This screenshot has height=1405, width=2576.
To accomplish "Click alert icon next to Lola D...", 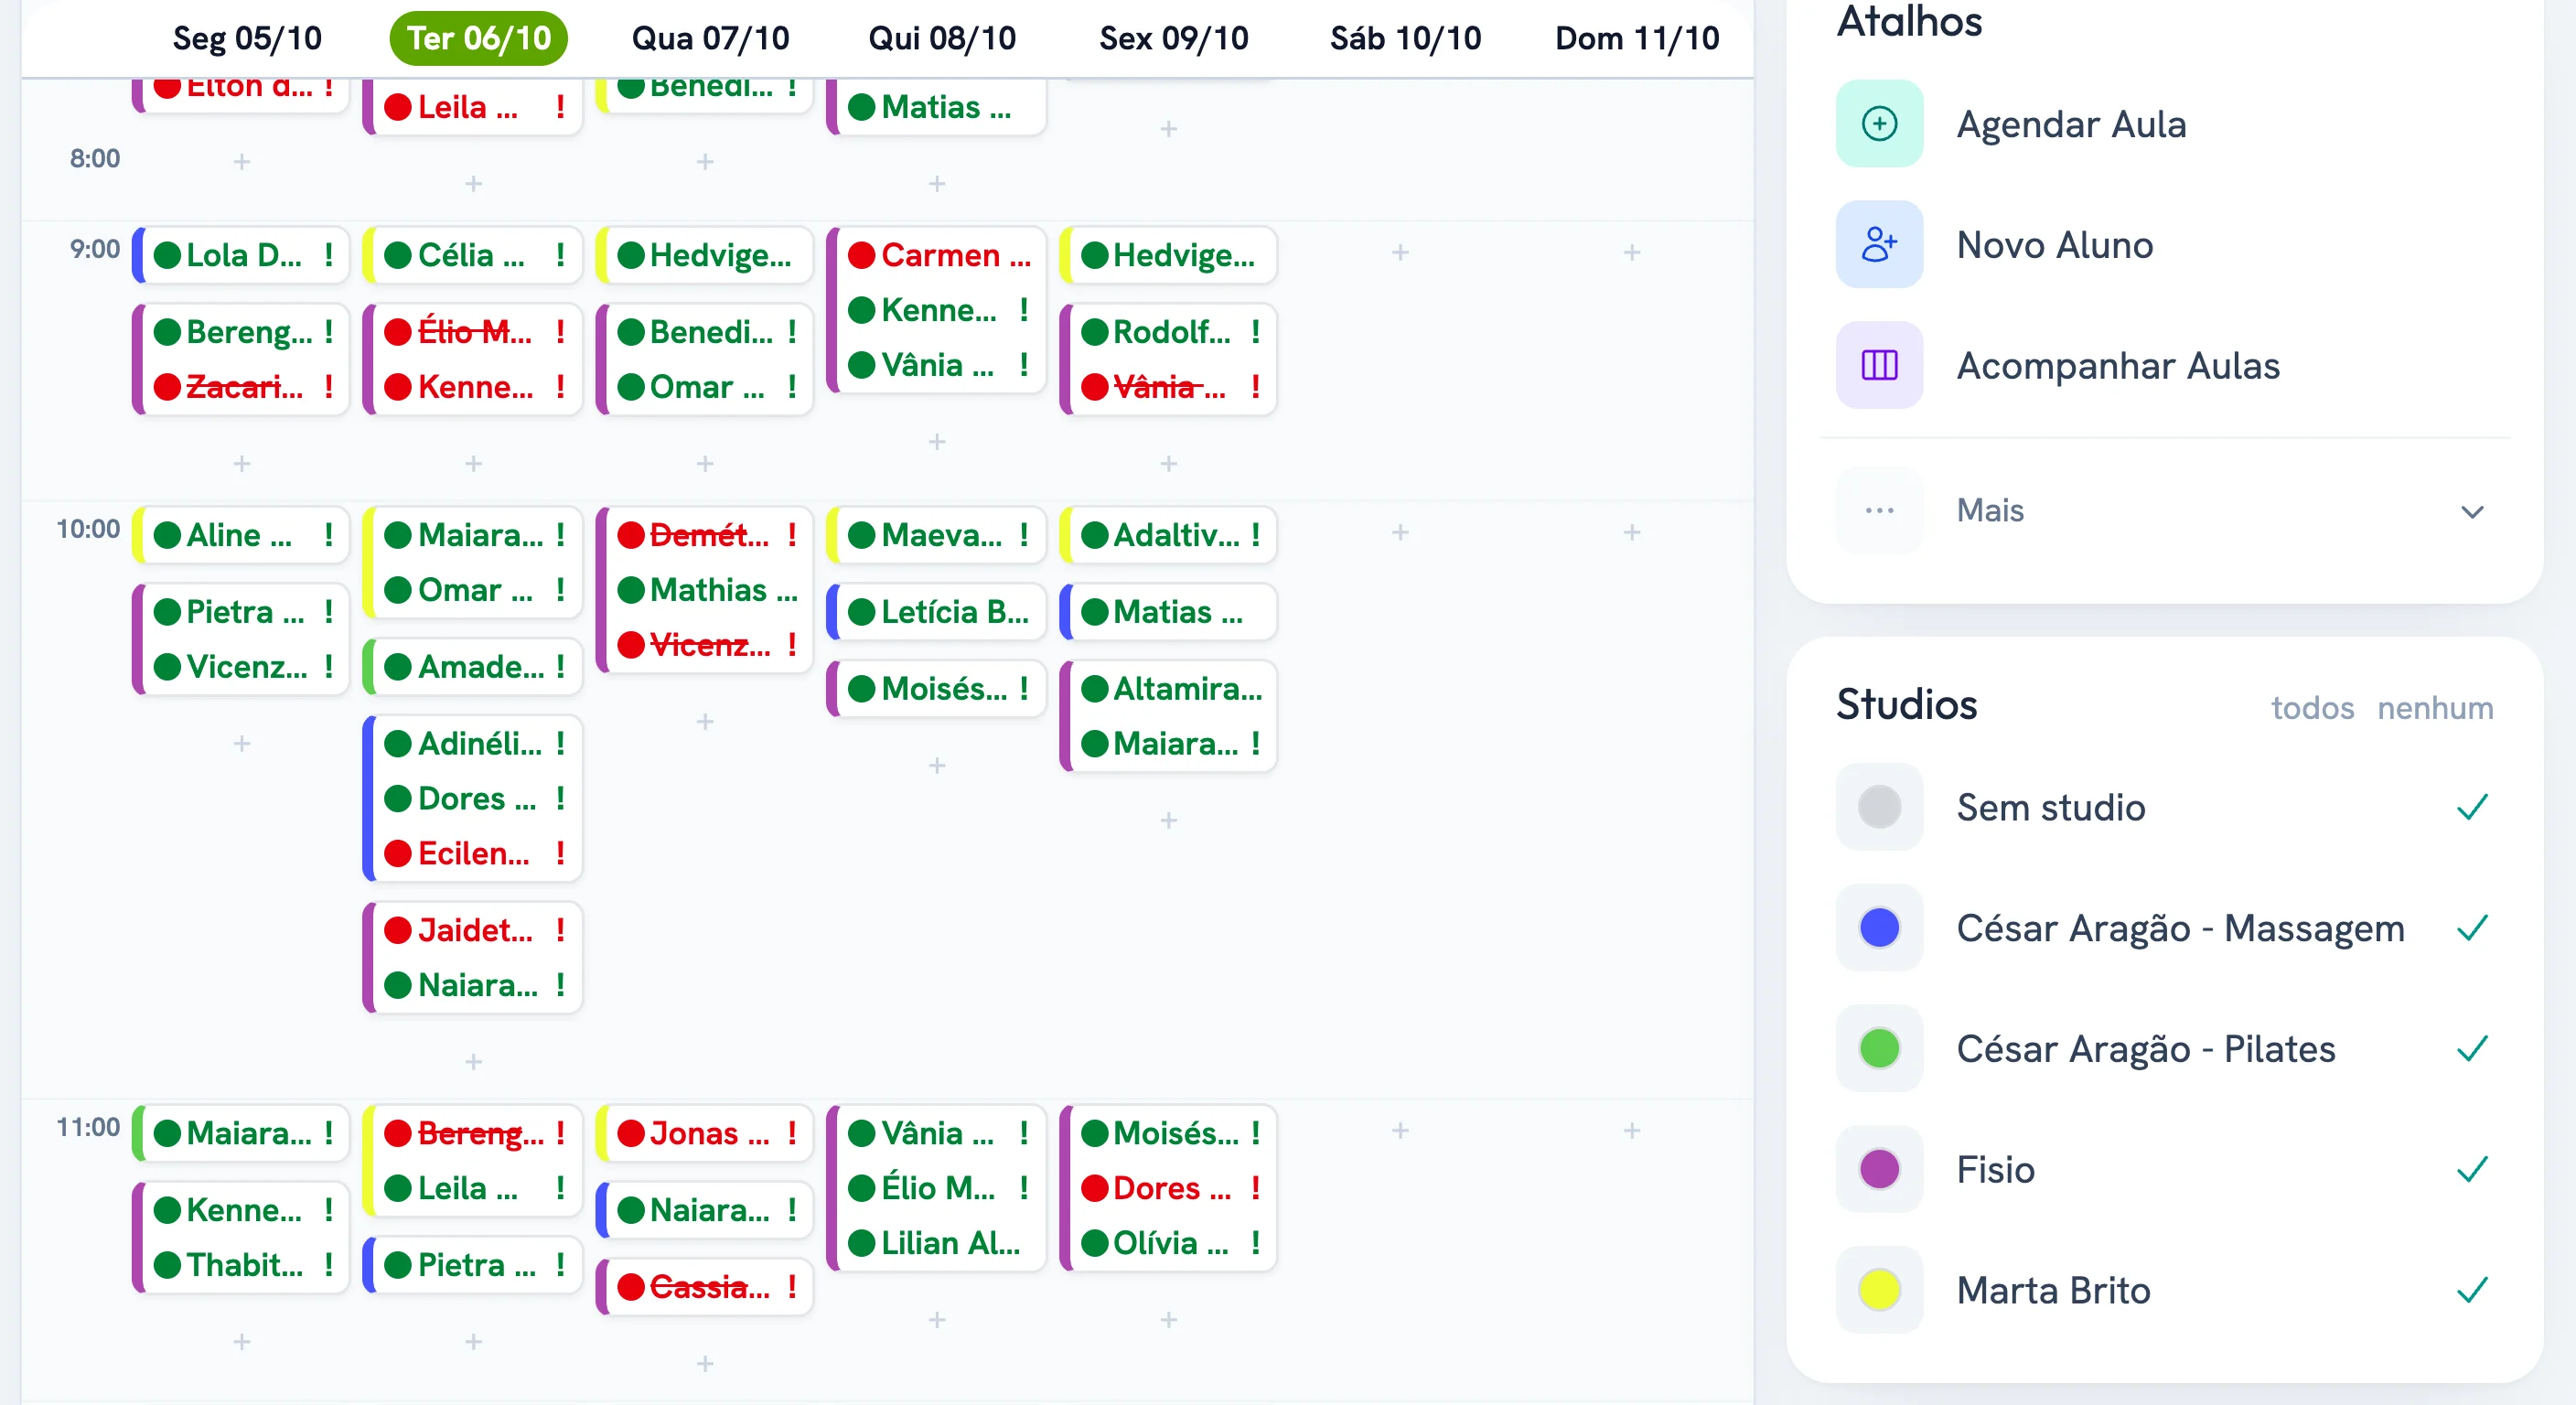I will pyautogui.click(x=329, y=255).
